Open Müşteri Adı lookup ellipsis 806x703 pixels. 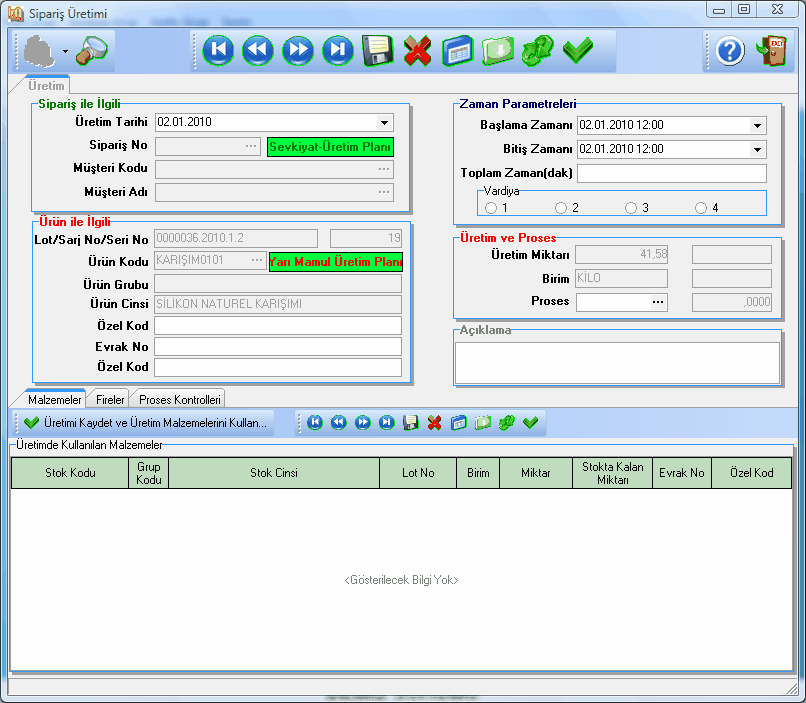[384, 192]
